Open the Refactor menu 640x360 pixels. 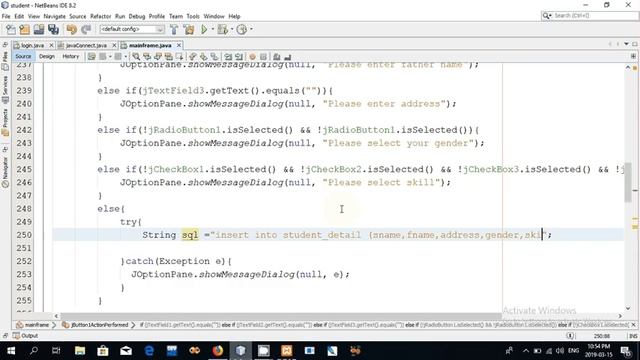pyautogui.click(x=100, y=16)
